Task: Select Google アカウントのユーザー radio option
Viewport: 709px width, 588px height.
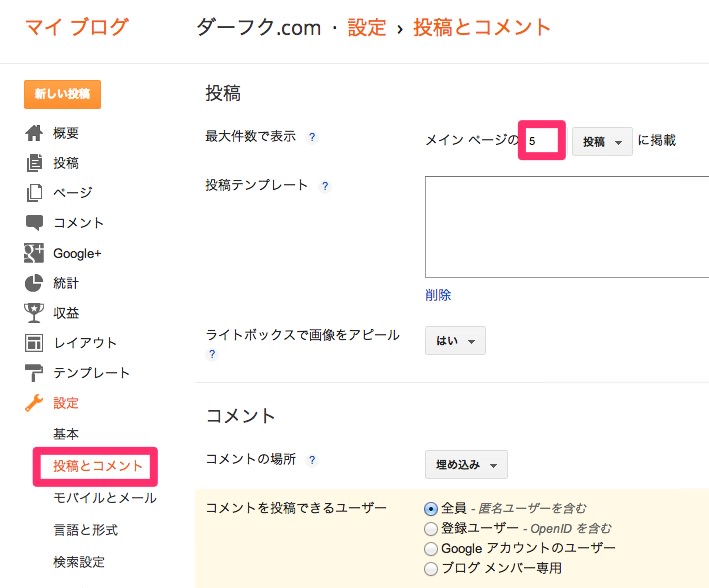Action: click(430, 549)
